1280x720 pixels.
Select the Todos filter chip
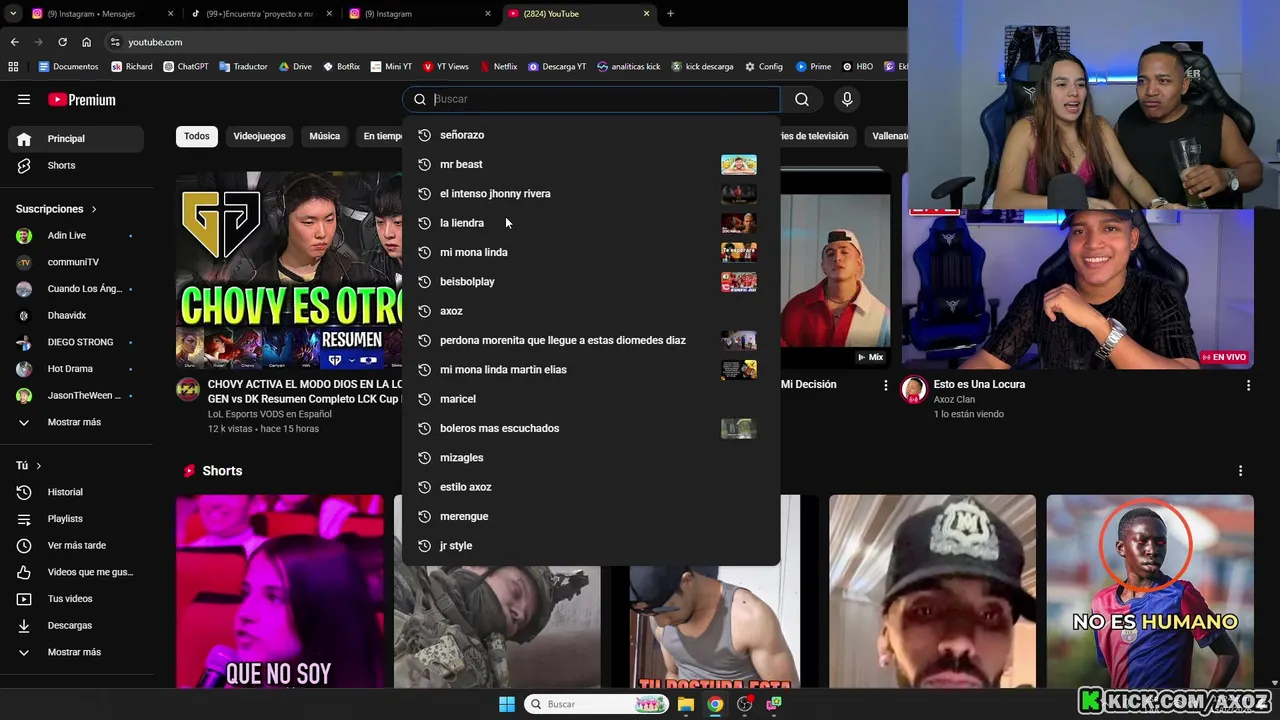click(x=197, y=136)
